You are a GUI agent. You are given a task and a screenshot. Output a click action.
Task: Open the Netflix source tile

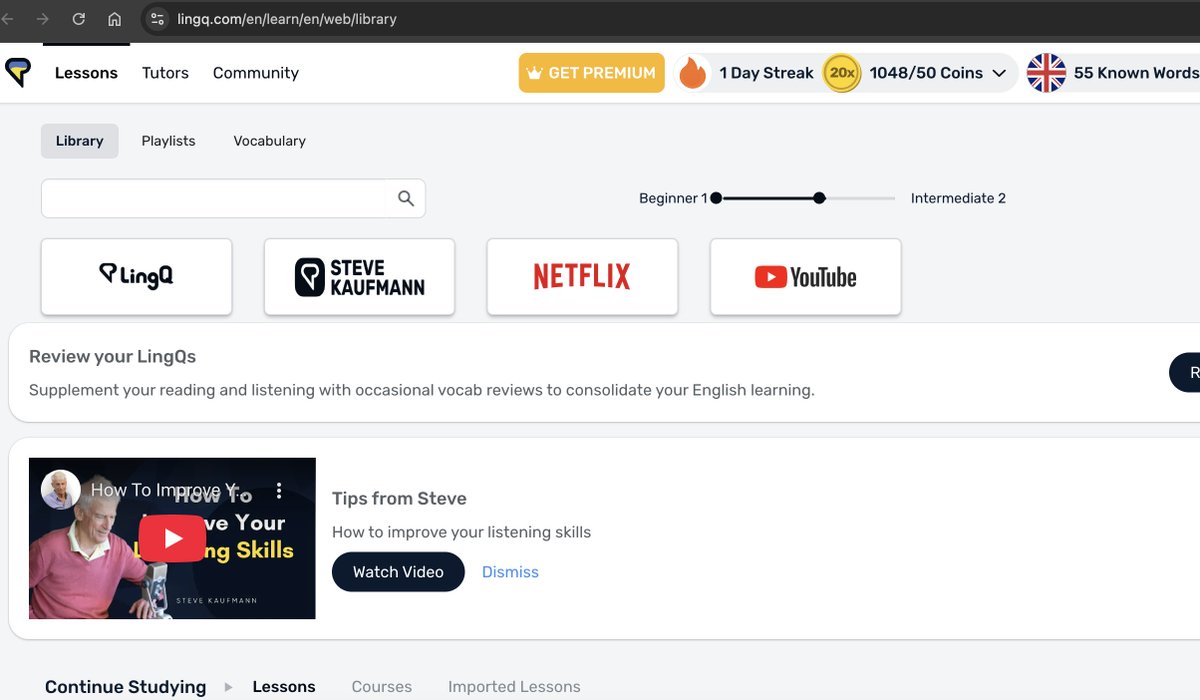coord(582,276)
